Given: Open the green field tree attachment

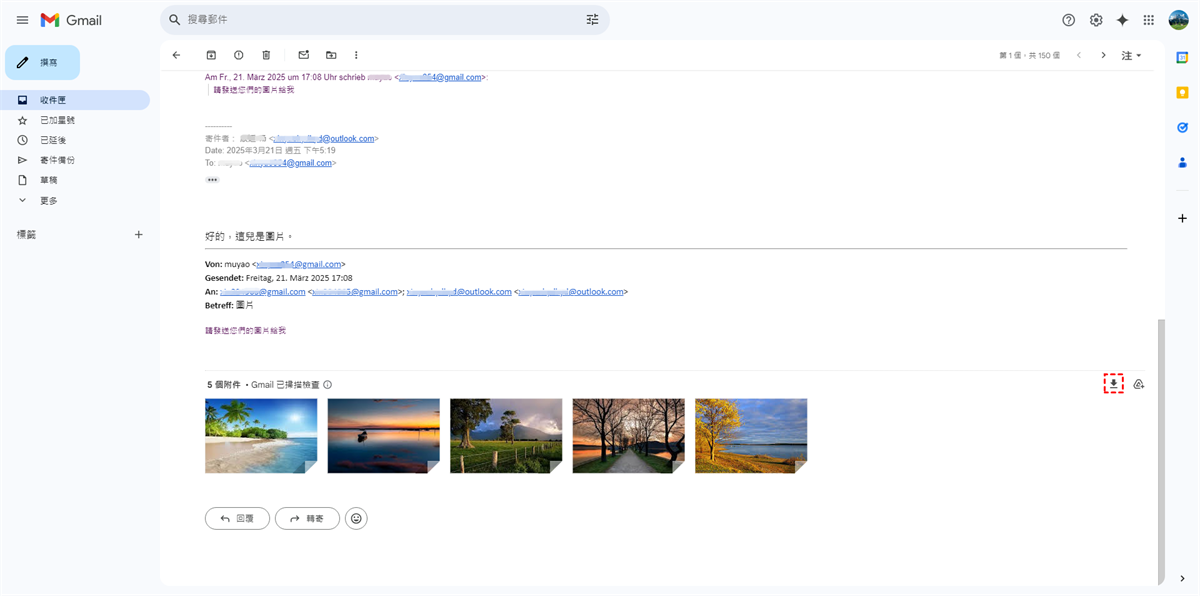Looking at the screenshot, I should 506,436.
